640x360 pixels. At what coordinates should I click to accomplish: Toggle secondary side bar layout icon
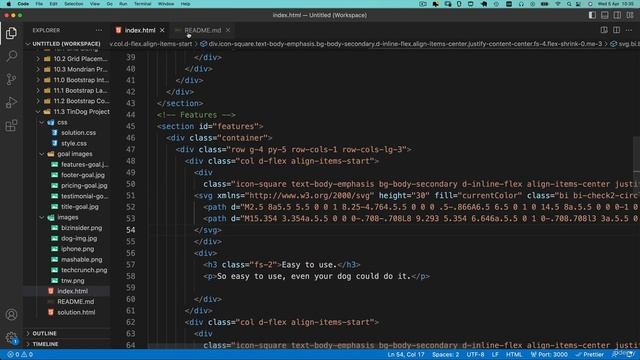[617, 15]
